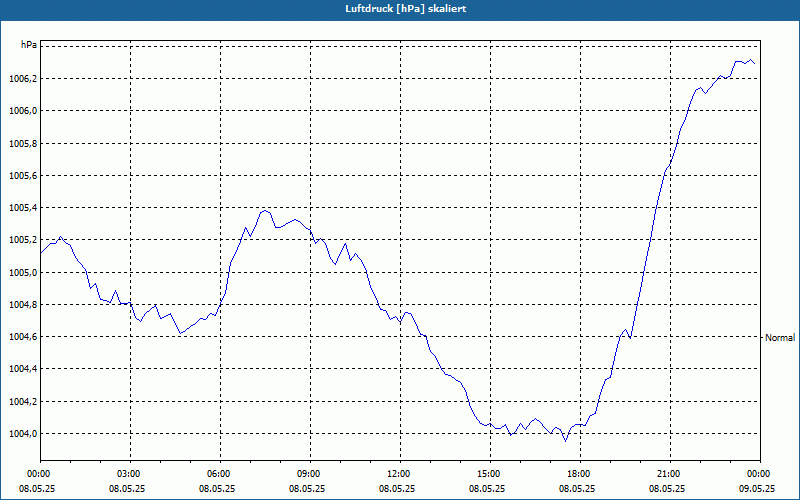Click the 00:00 time label above 09.05.25
The height and width of the screenshot is (500, 800).
pos(760,473)
